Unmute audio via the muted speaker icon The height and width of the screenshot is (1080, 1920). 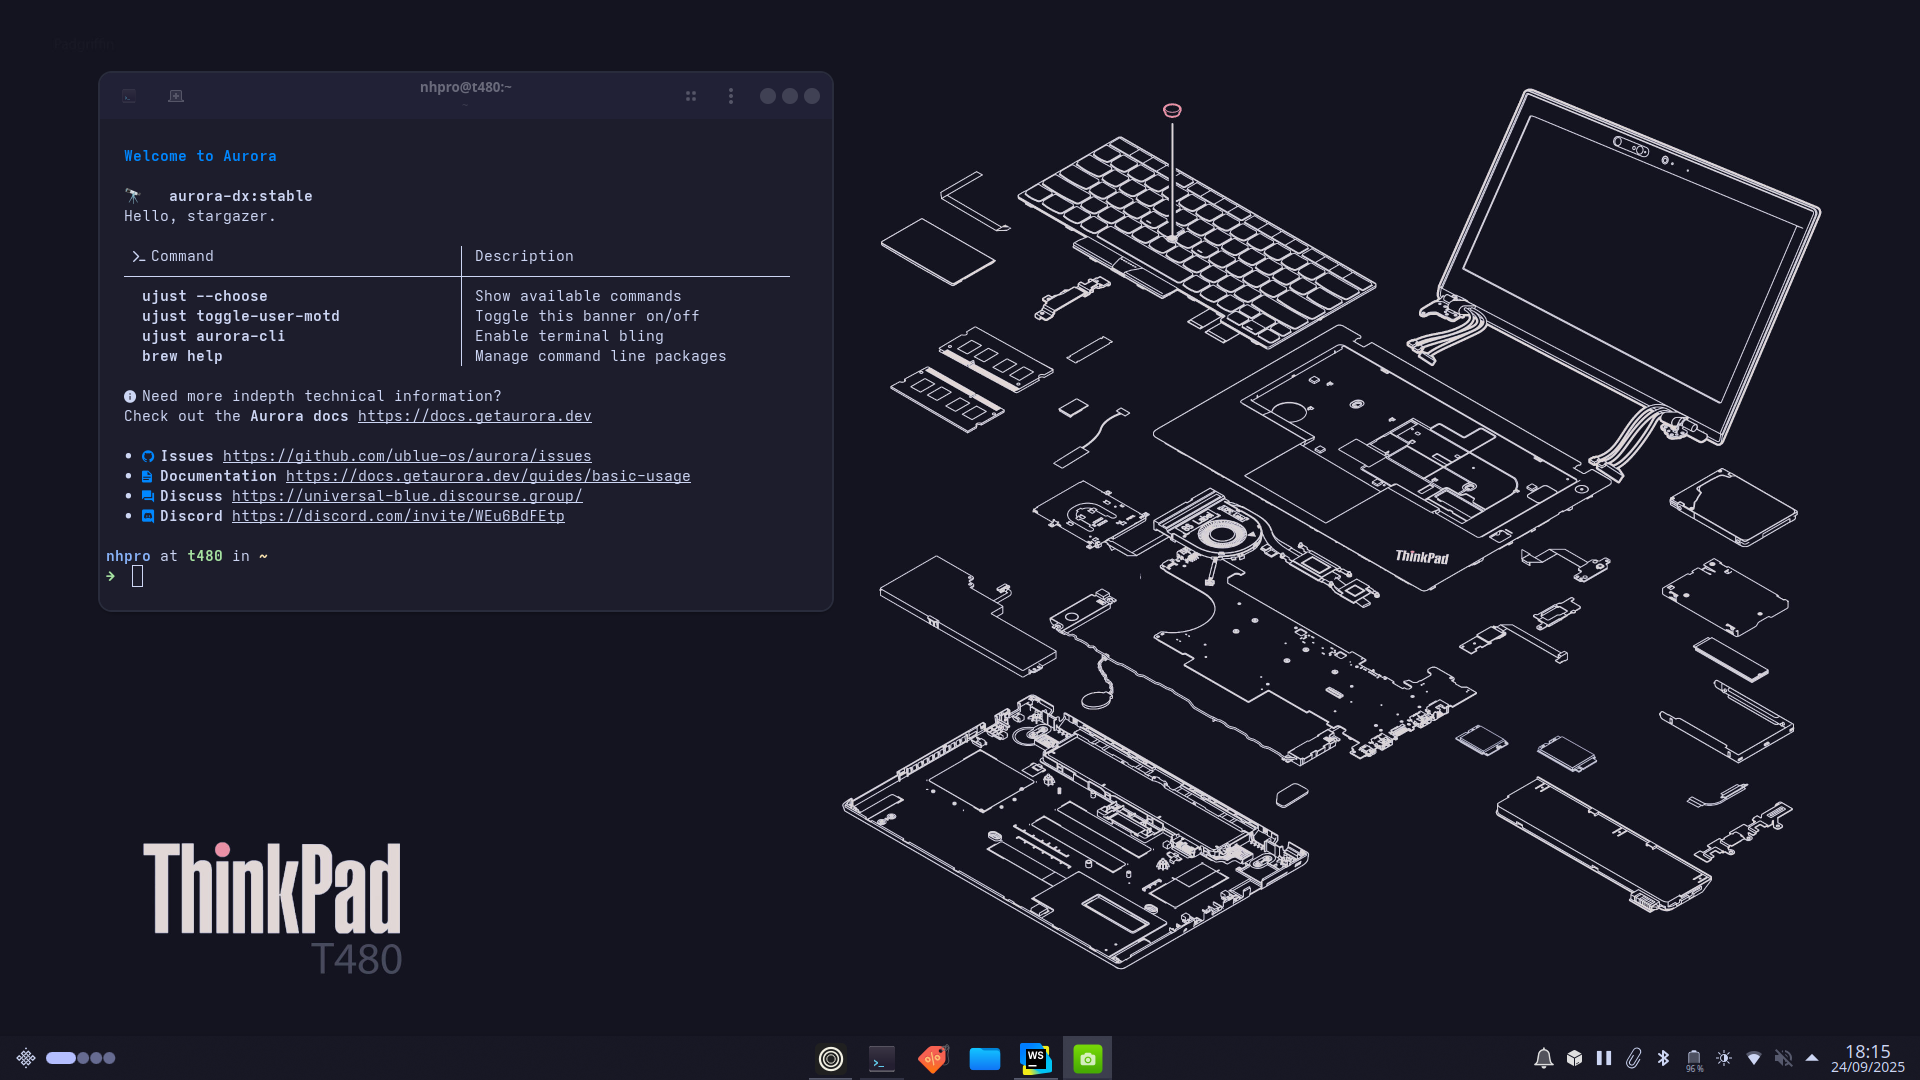pyautogui.click(x=1783, y=1058)
